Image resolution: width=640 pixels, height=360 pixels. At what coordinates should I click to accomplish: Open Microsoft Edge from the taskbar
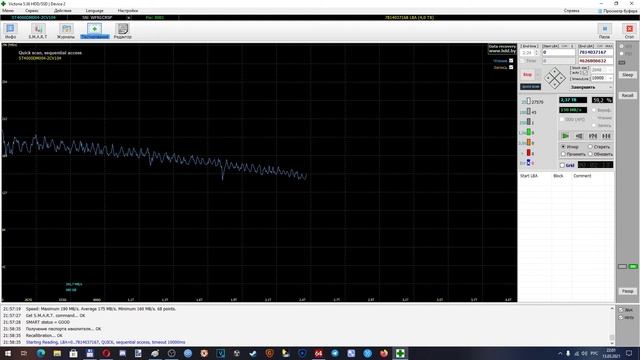coord(41,353)
